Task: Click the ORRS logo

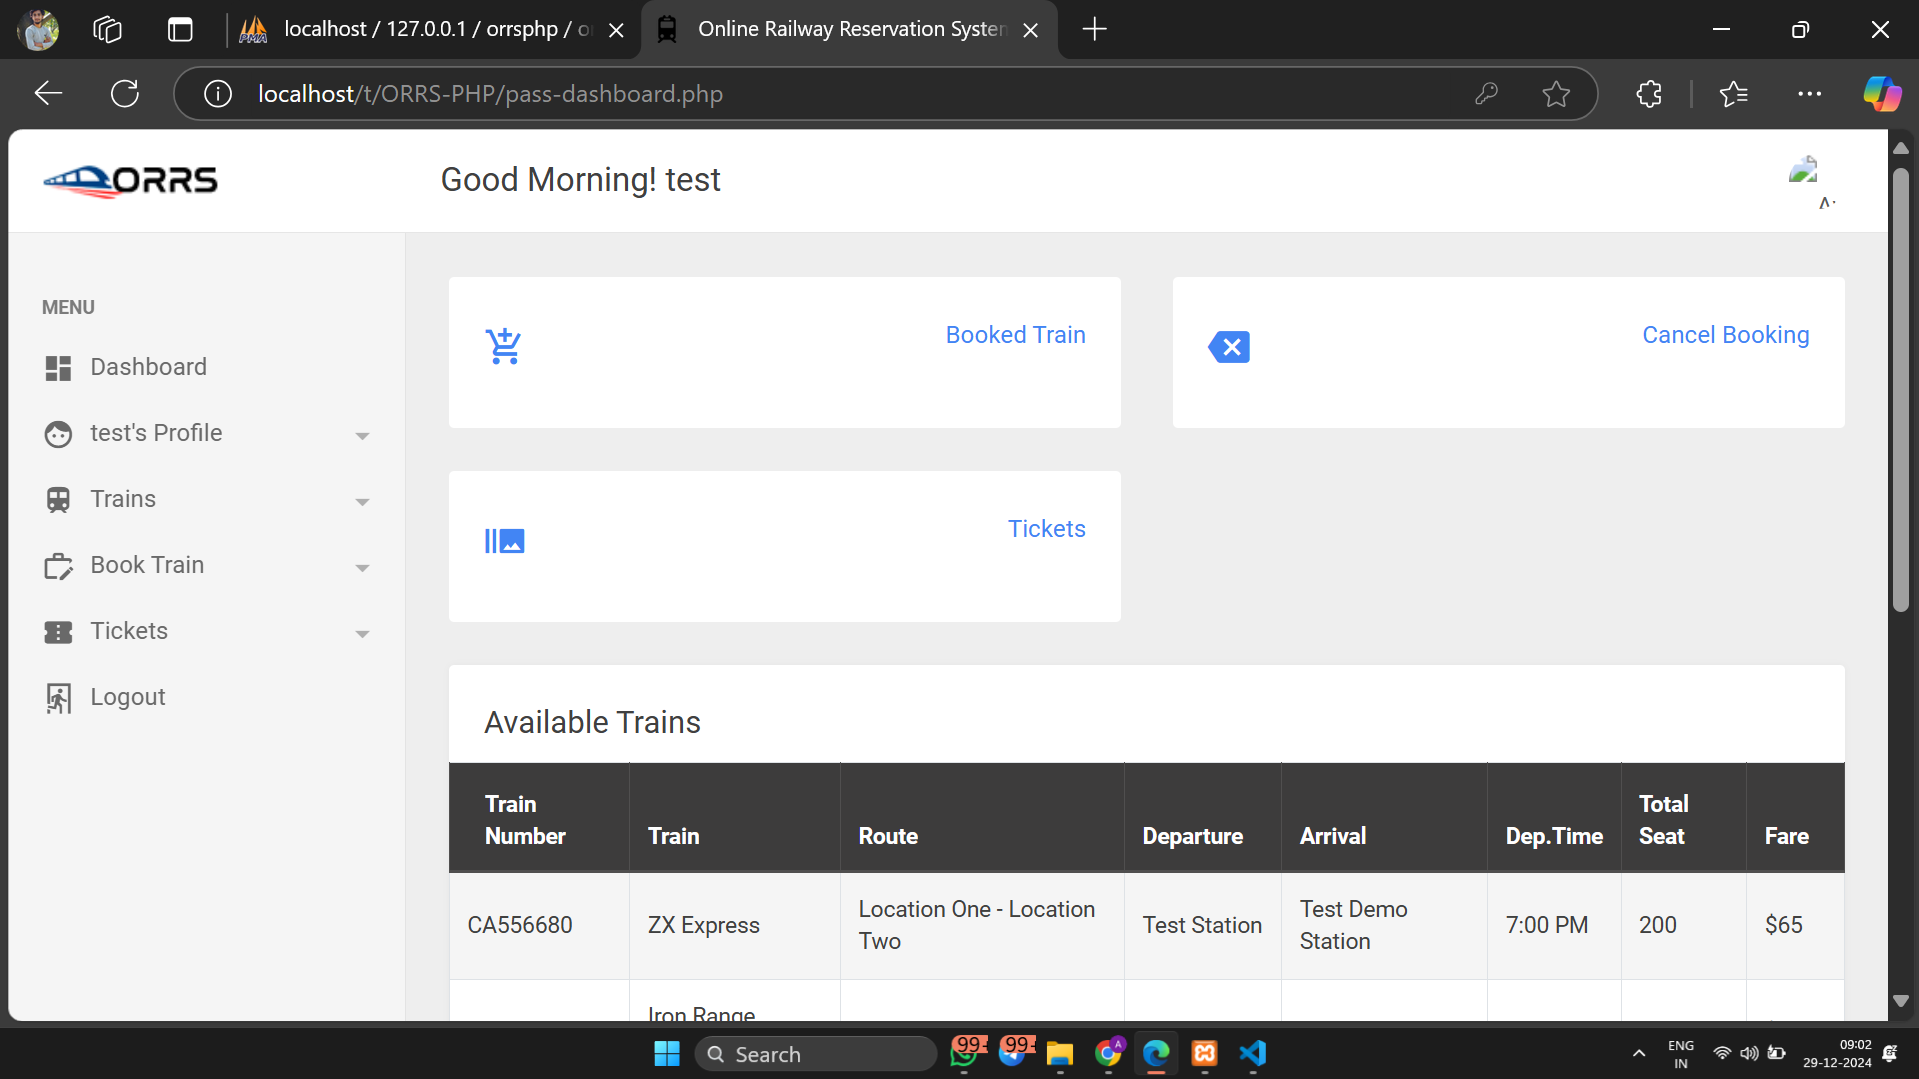Action: click(130, 181)
